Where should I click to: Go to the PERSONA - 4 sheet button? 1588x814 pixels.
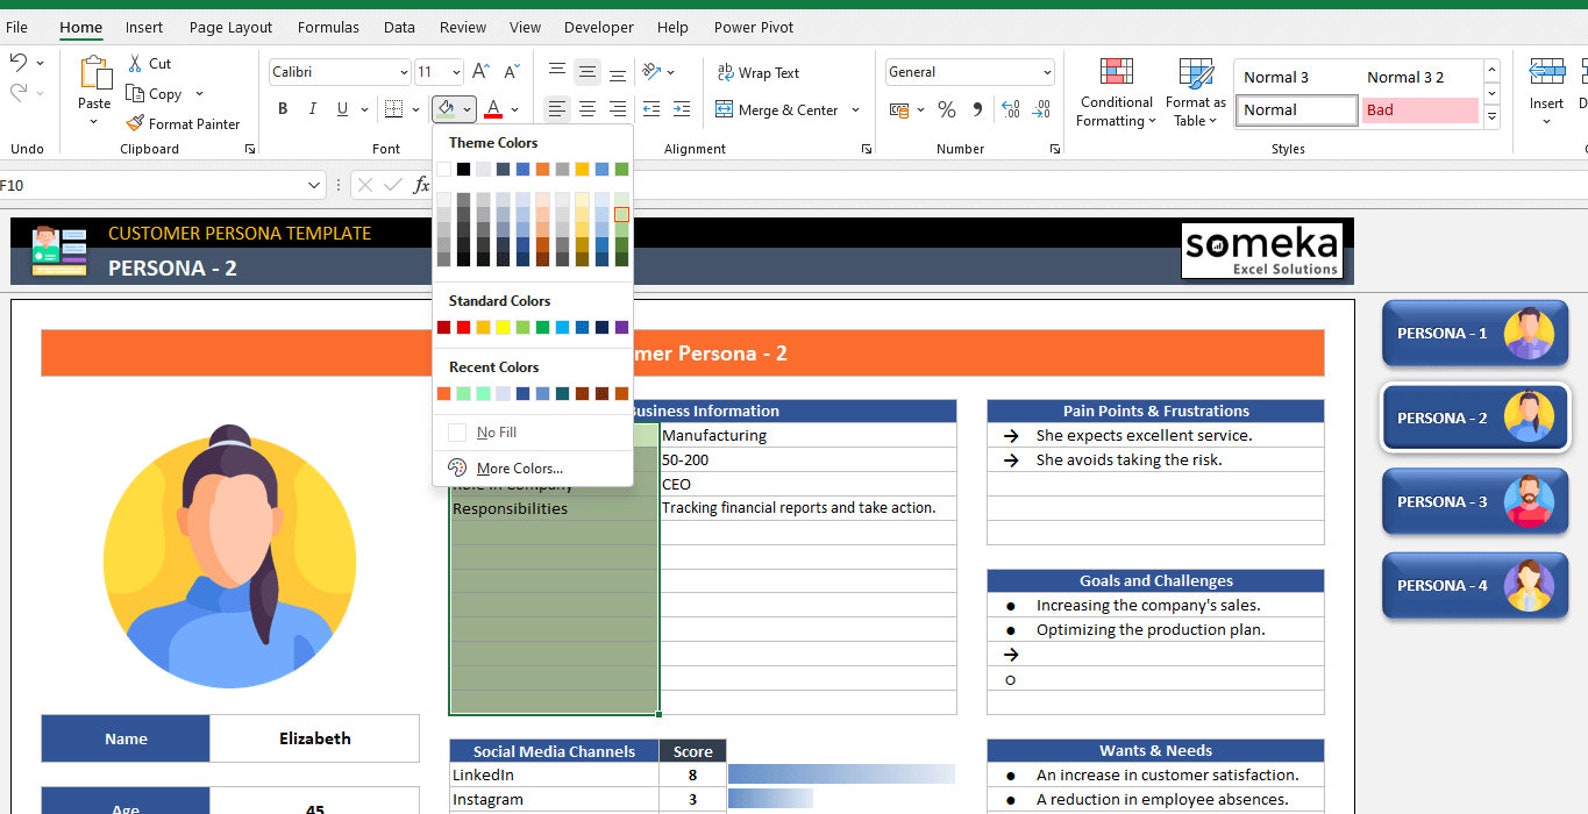coord(1474,586)
